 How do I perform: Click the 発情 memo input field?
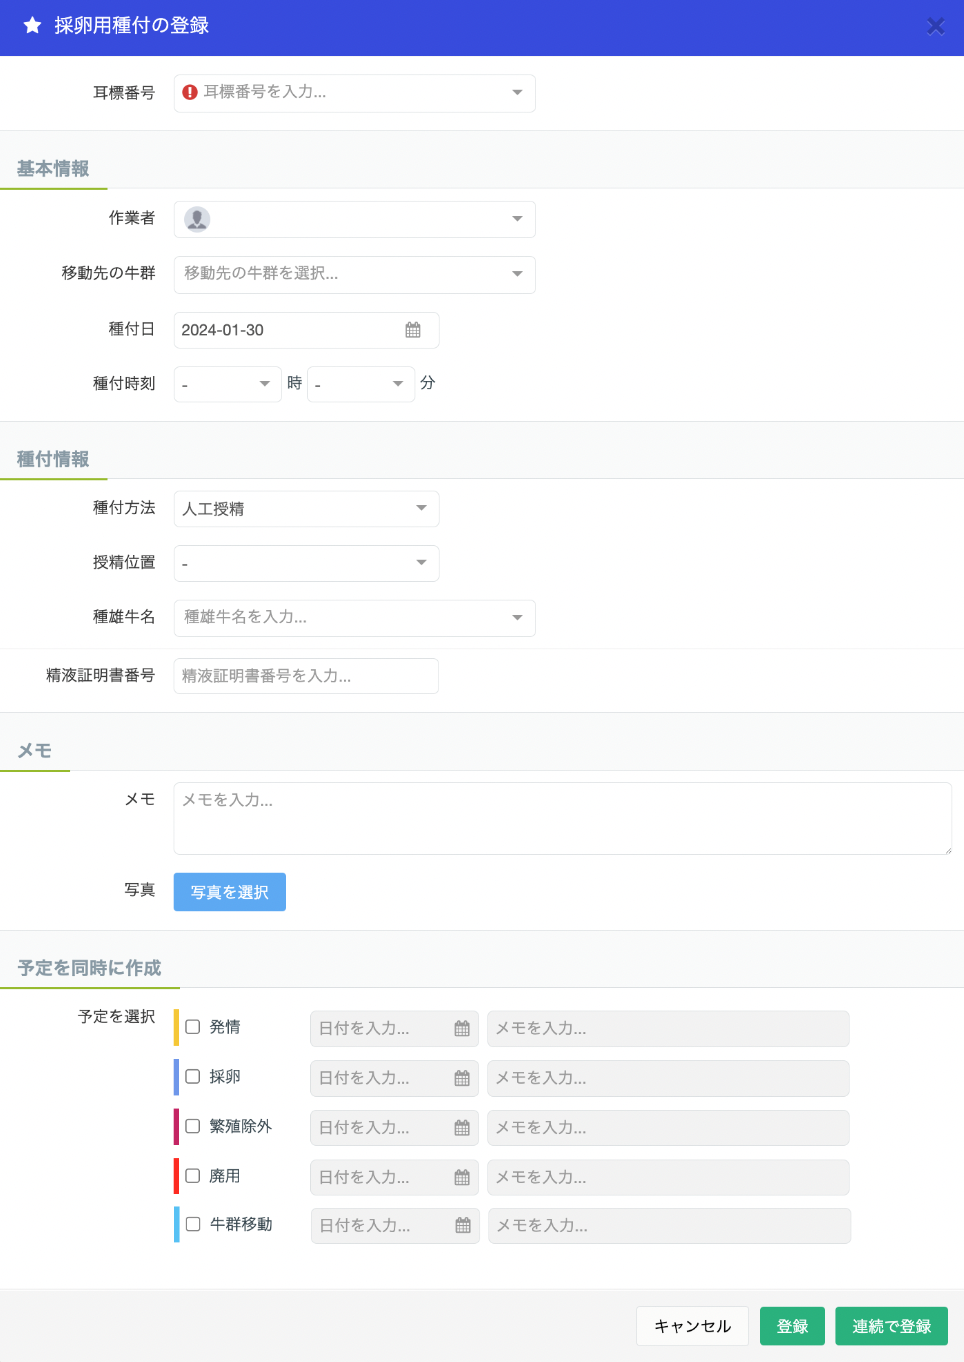(668, 1028)
